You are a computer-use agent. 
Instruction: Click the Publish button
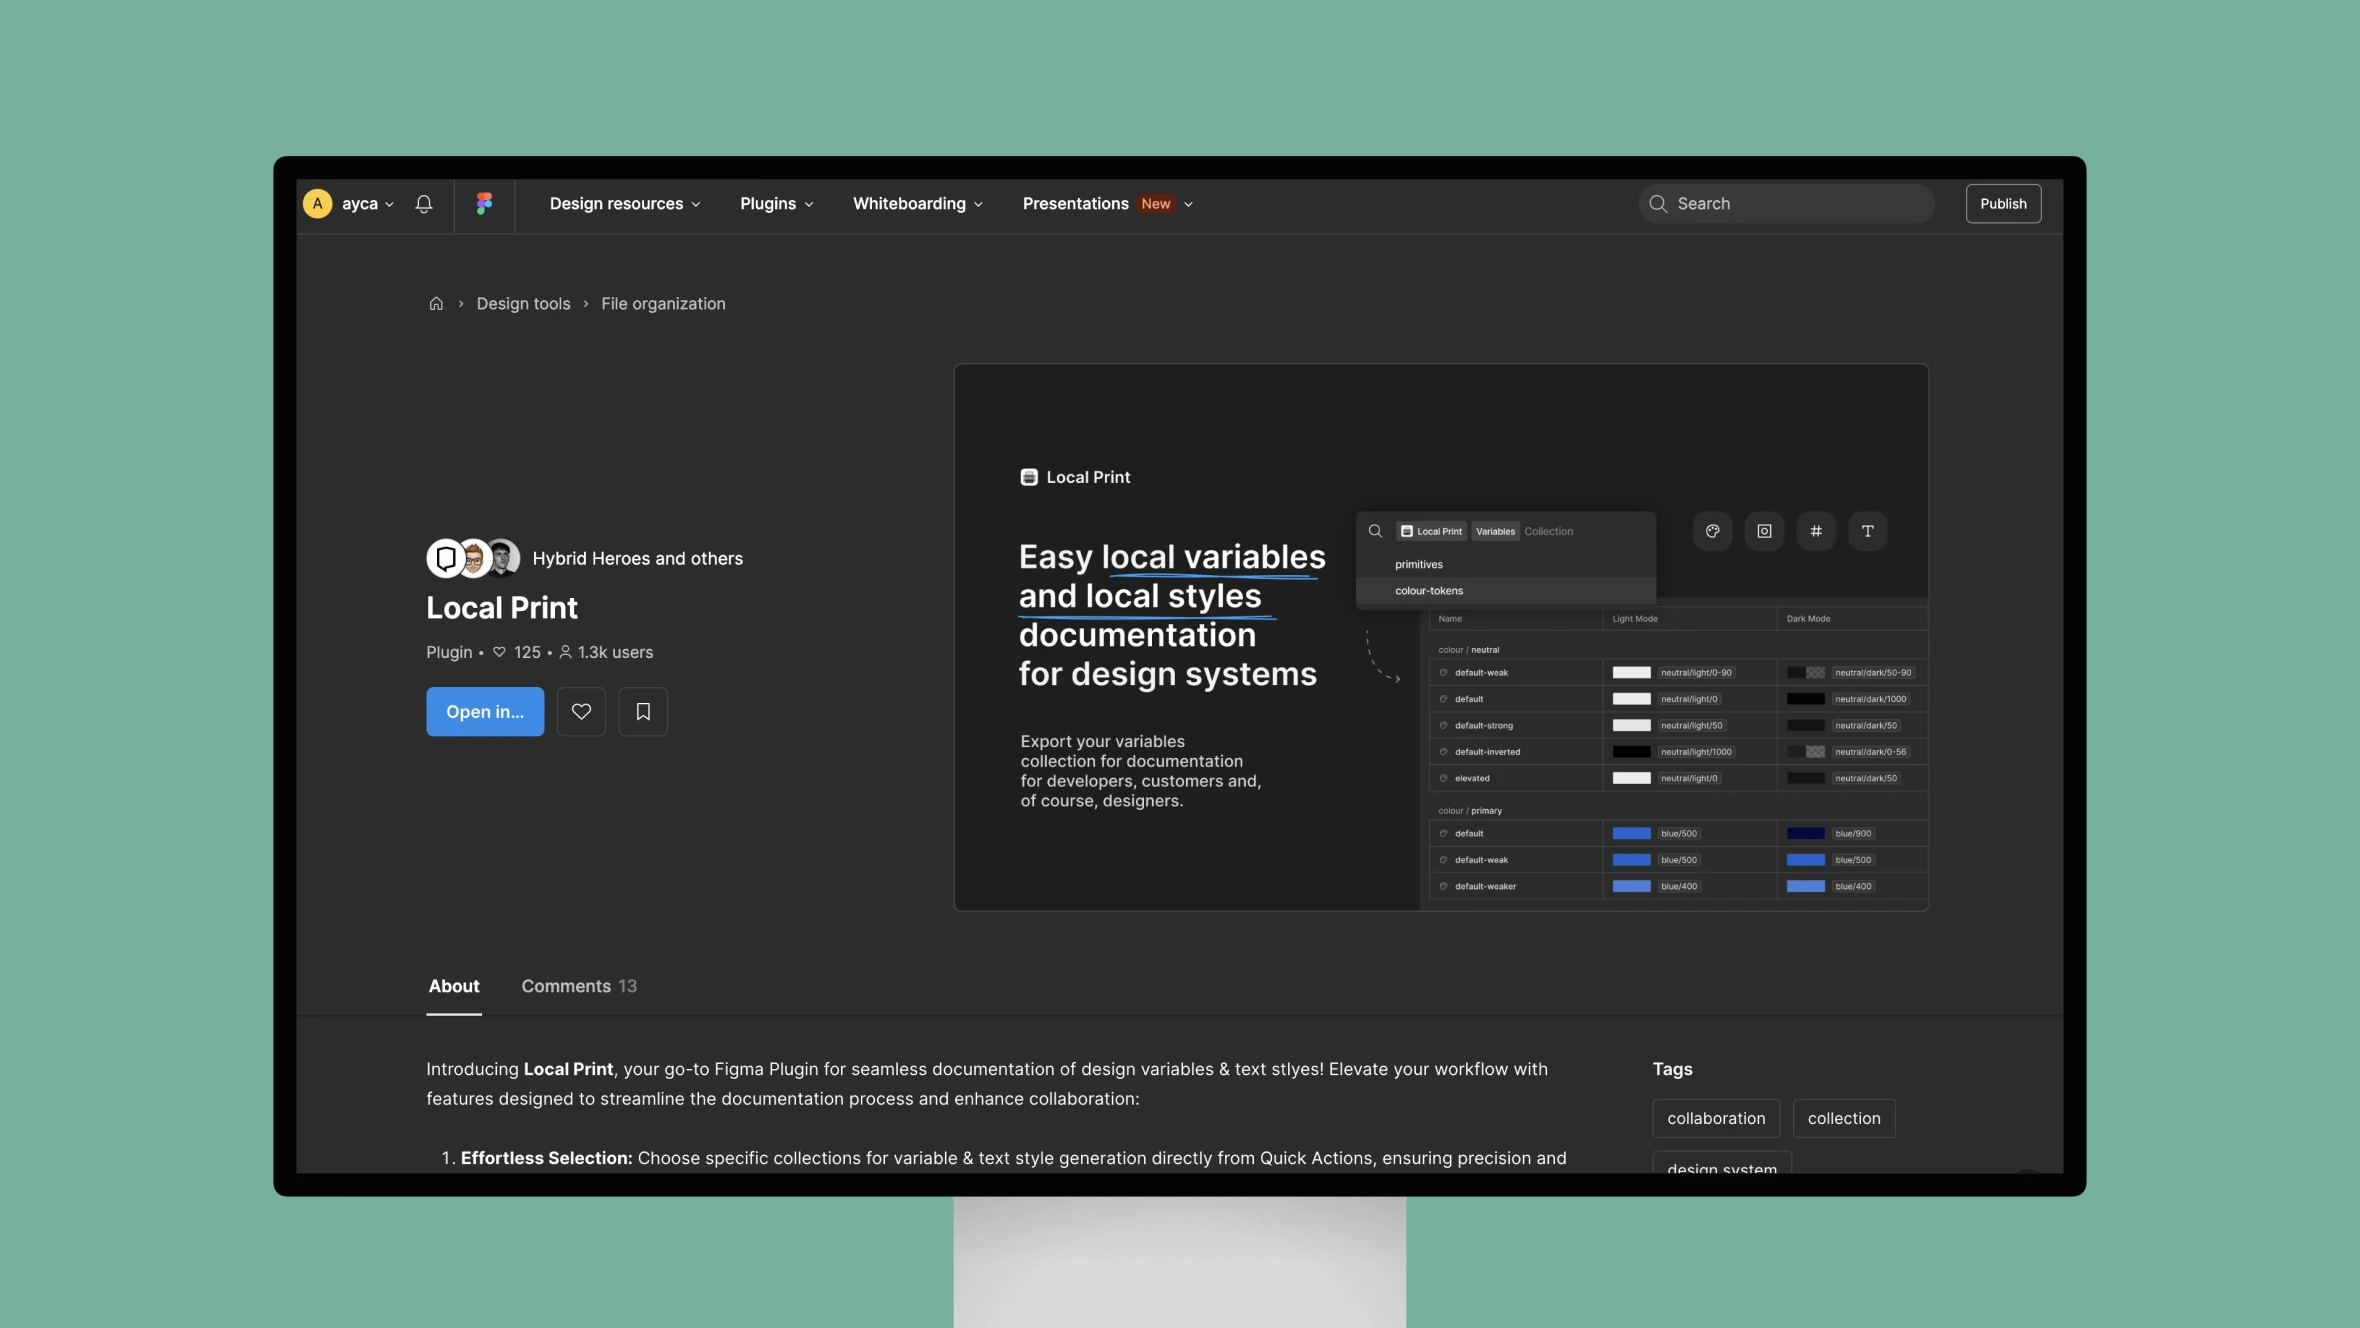click(x=2003, y=204)
